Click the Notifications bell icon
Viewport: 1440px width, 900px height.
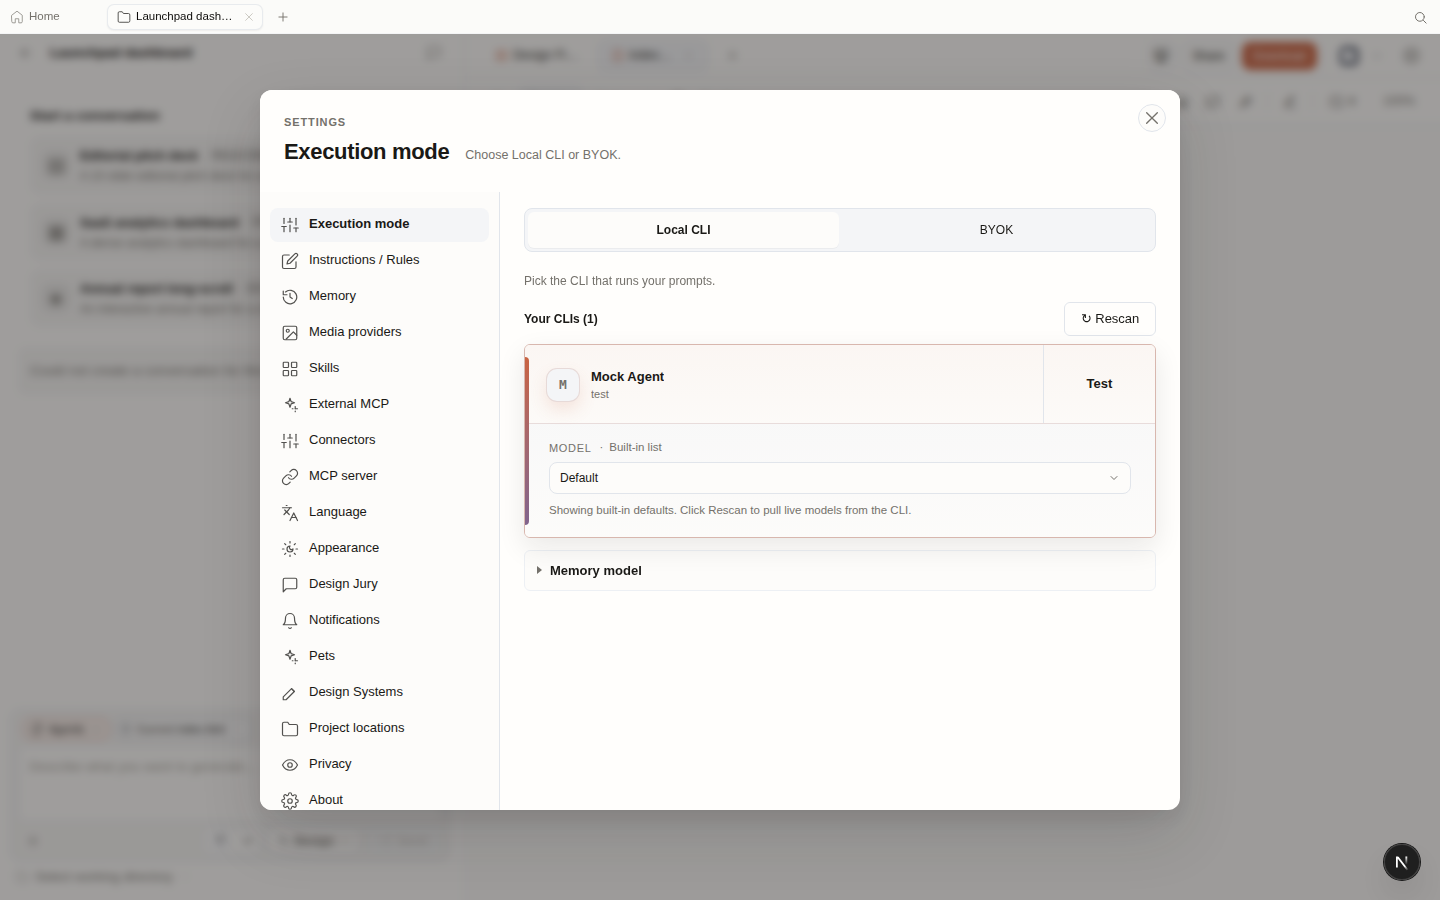point(290,621)
